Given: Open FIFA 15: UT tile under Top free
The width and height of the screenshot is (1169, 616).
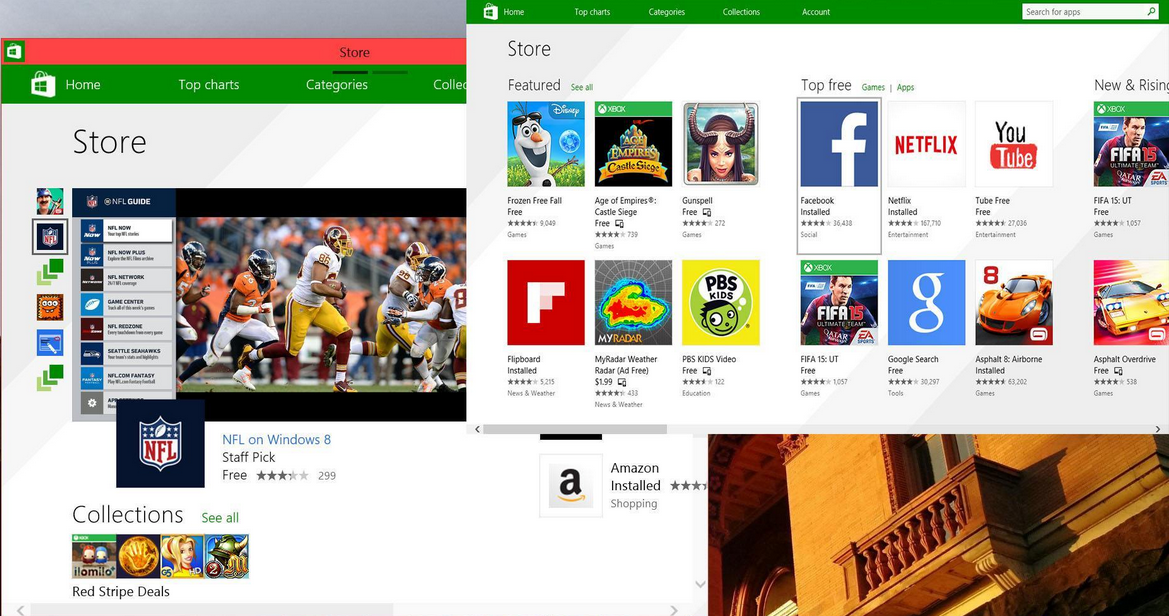Looking at the screenshot, I should coord(839,302).
